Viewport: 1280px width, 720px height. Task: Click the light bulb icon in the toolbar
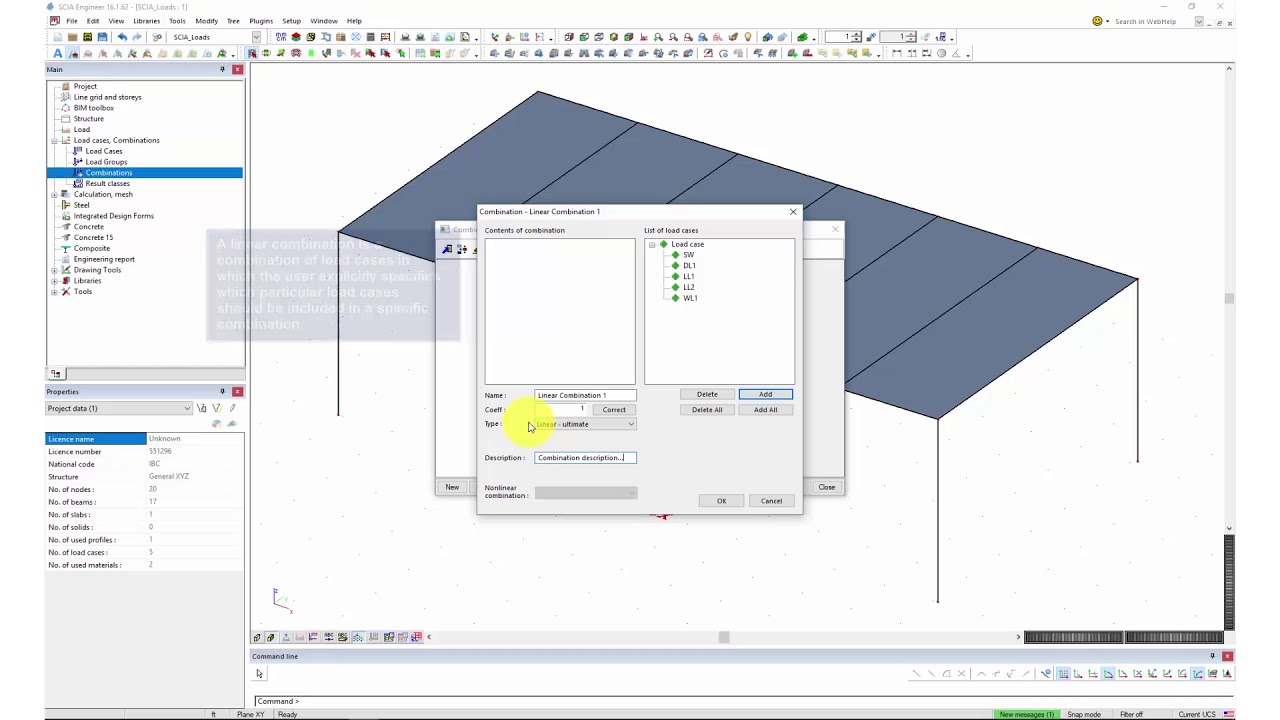tap(747, 37)
